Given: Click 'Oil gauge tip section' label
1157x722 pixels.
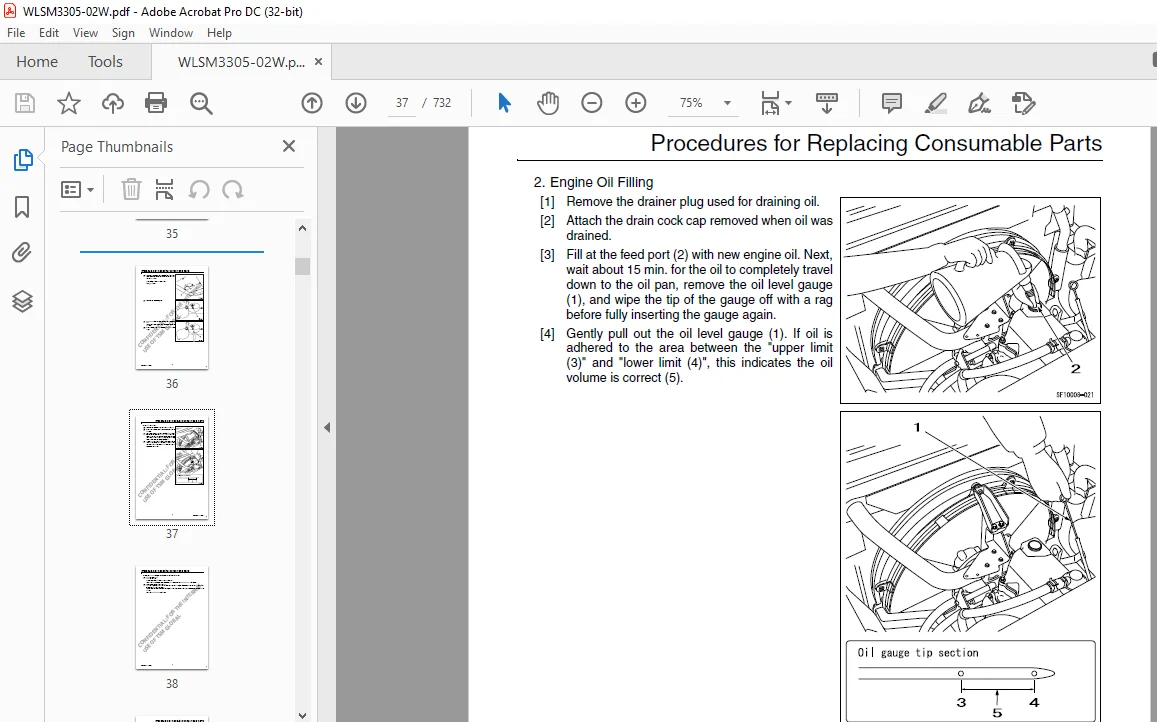Looking at the screenshot, I should 918,653.
